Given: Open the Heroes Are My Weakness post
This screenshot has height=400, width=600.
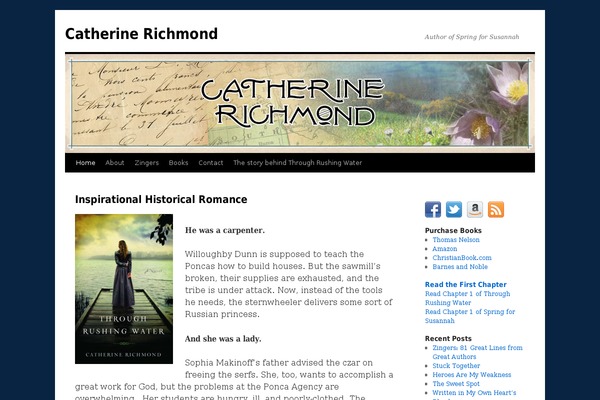Looking at the screenshot, I should [x=472, y=375].
